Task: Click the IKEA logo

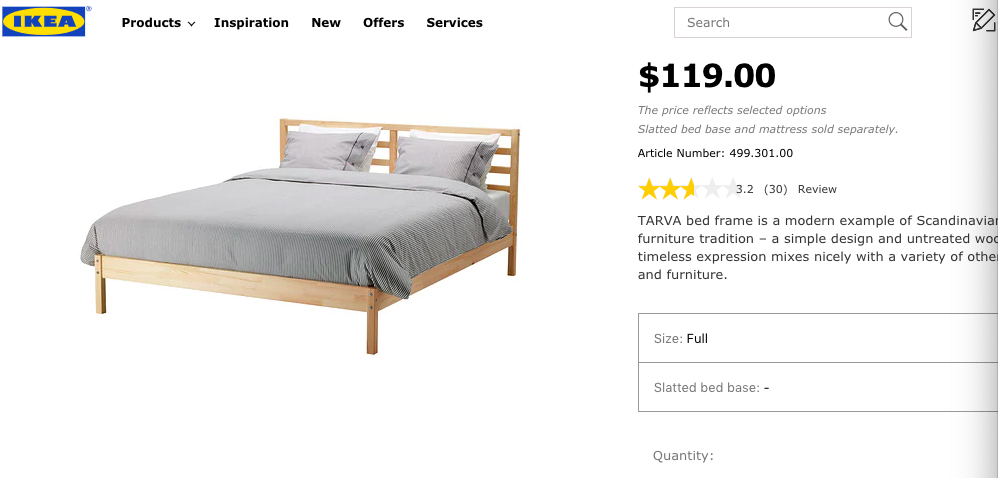Action: (x=46, y=21)
